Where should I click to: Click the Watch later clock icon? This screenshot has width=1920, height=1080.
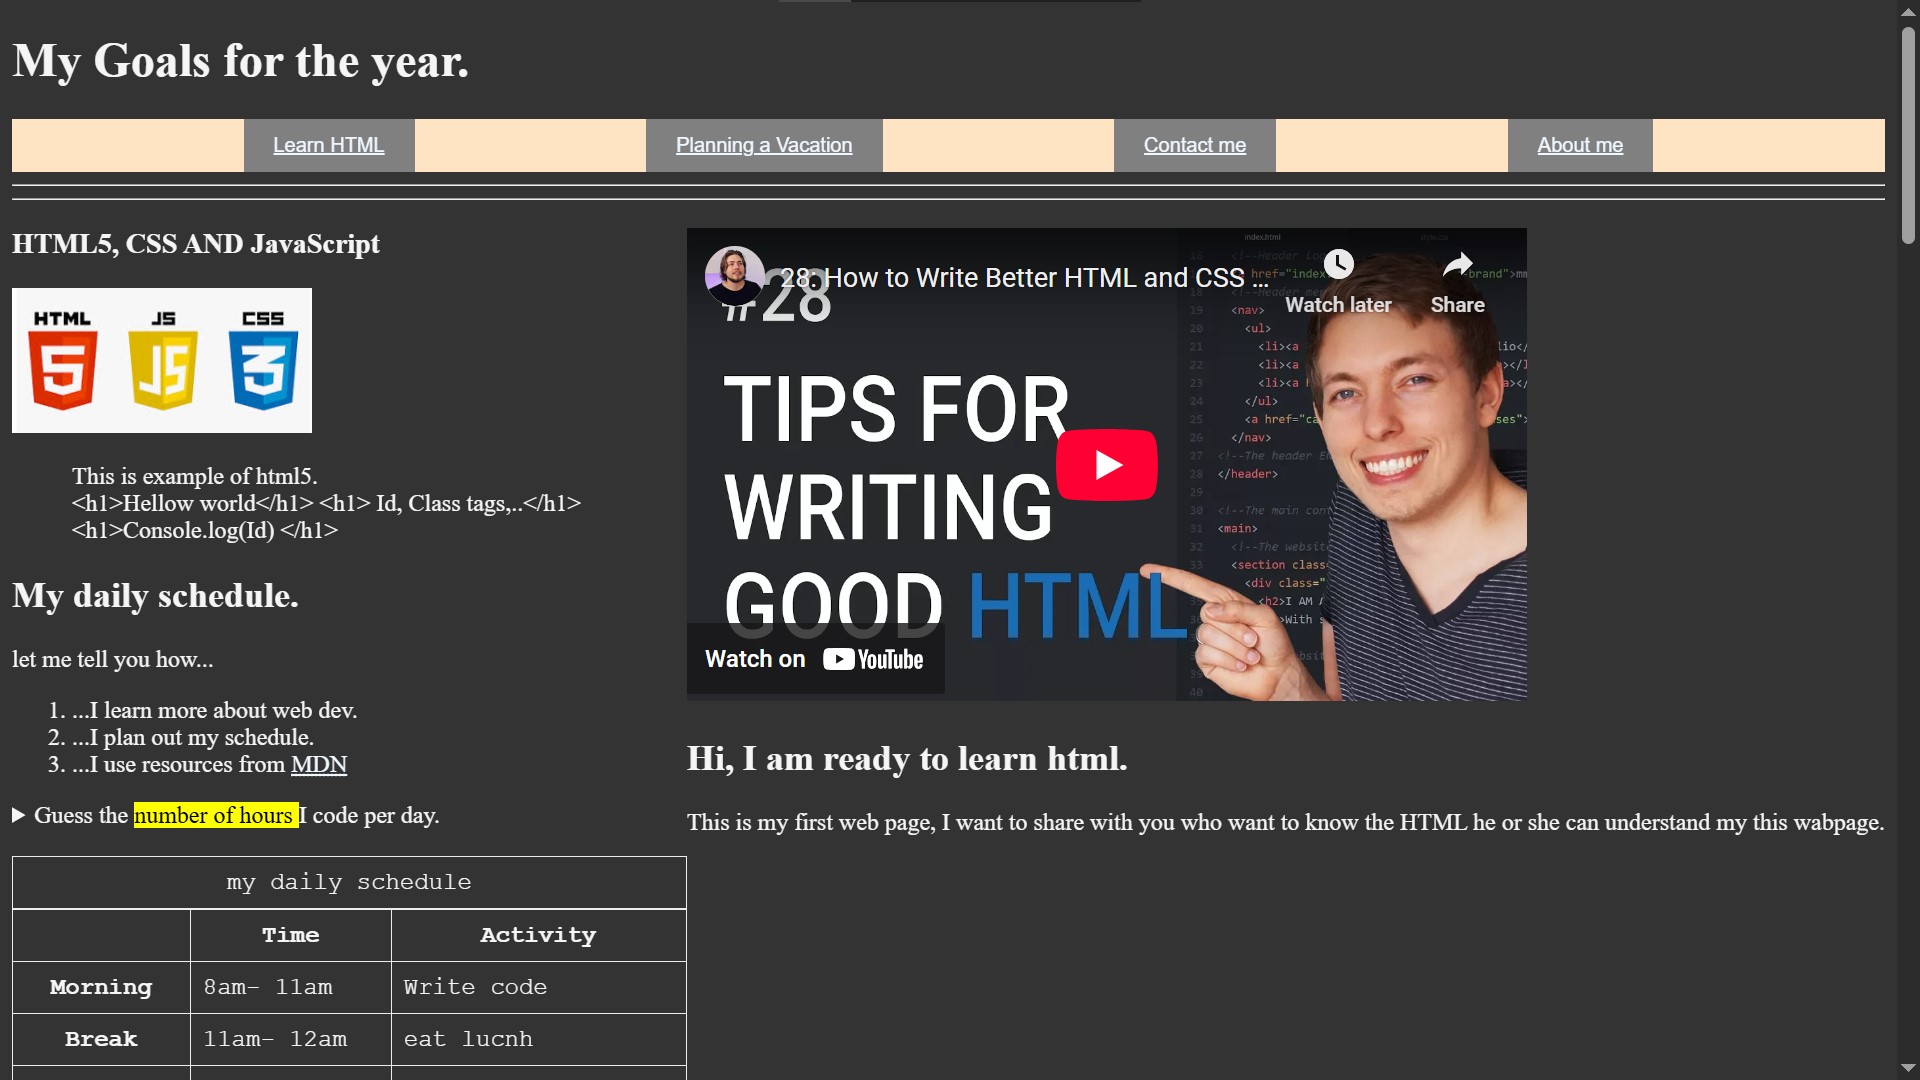pyautogui.click(x=1338, y=264)
